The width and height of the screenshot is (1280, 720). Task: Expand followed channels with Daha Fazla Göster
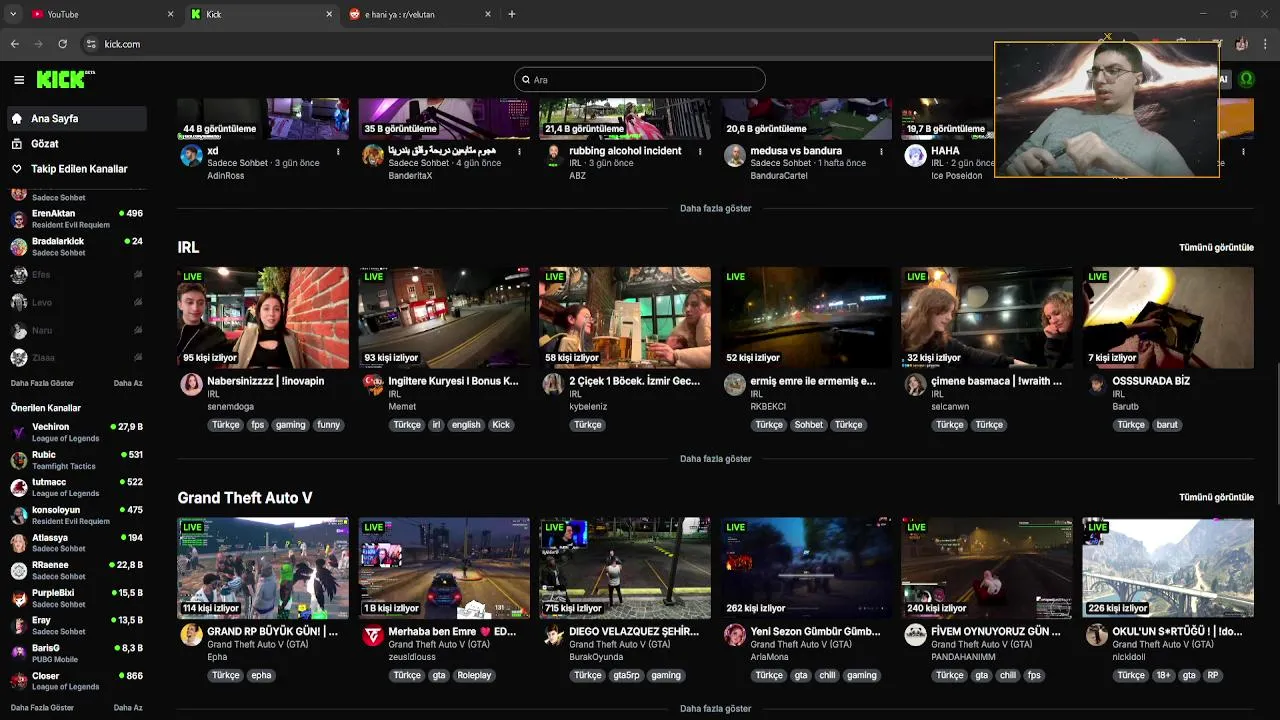point(42,383)
